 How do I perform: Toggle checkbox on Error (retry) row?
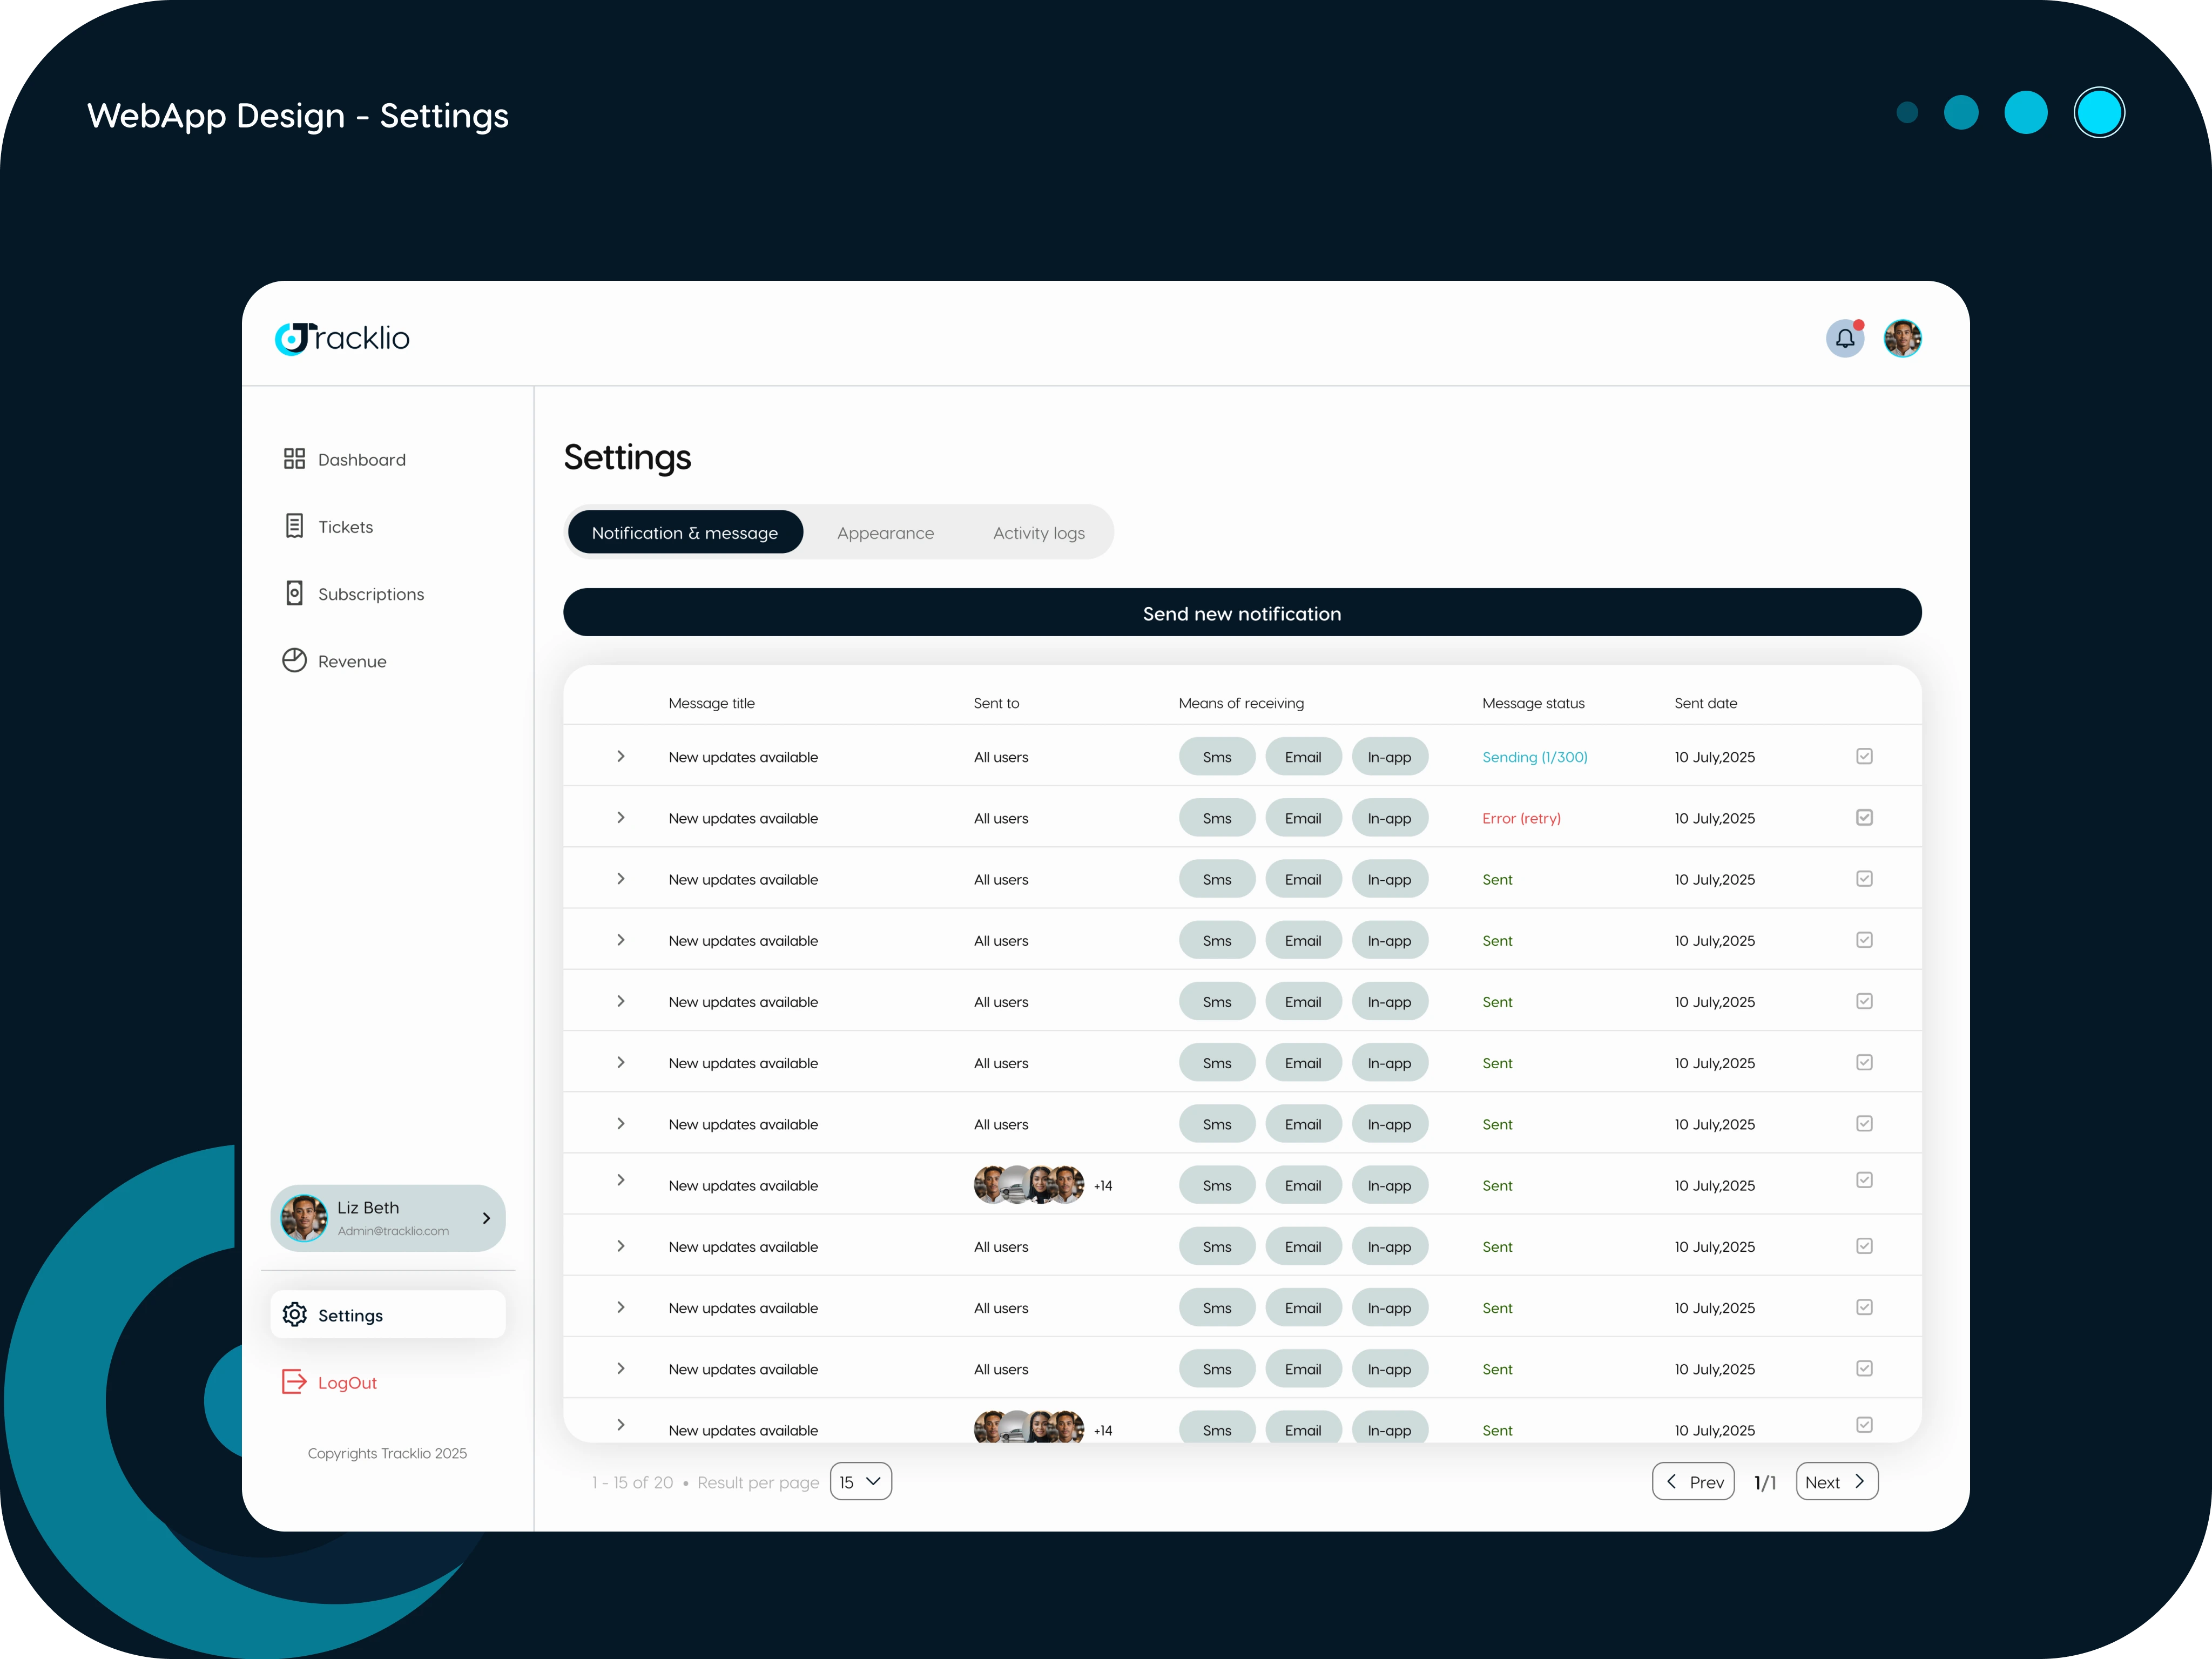[1864, 817]
